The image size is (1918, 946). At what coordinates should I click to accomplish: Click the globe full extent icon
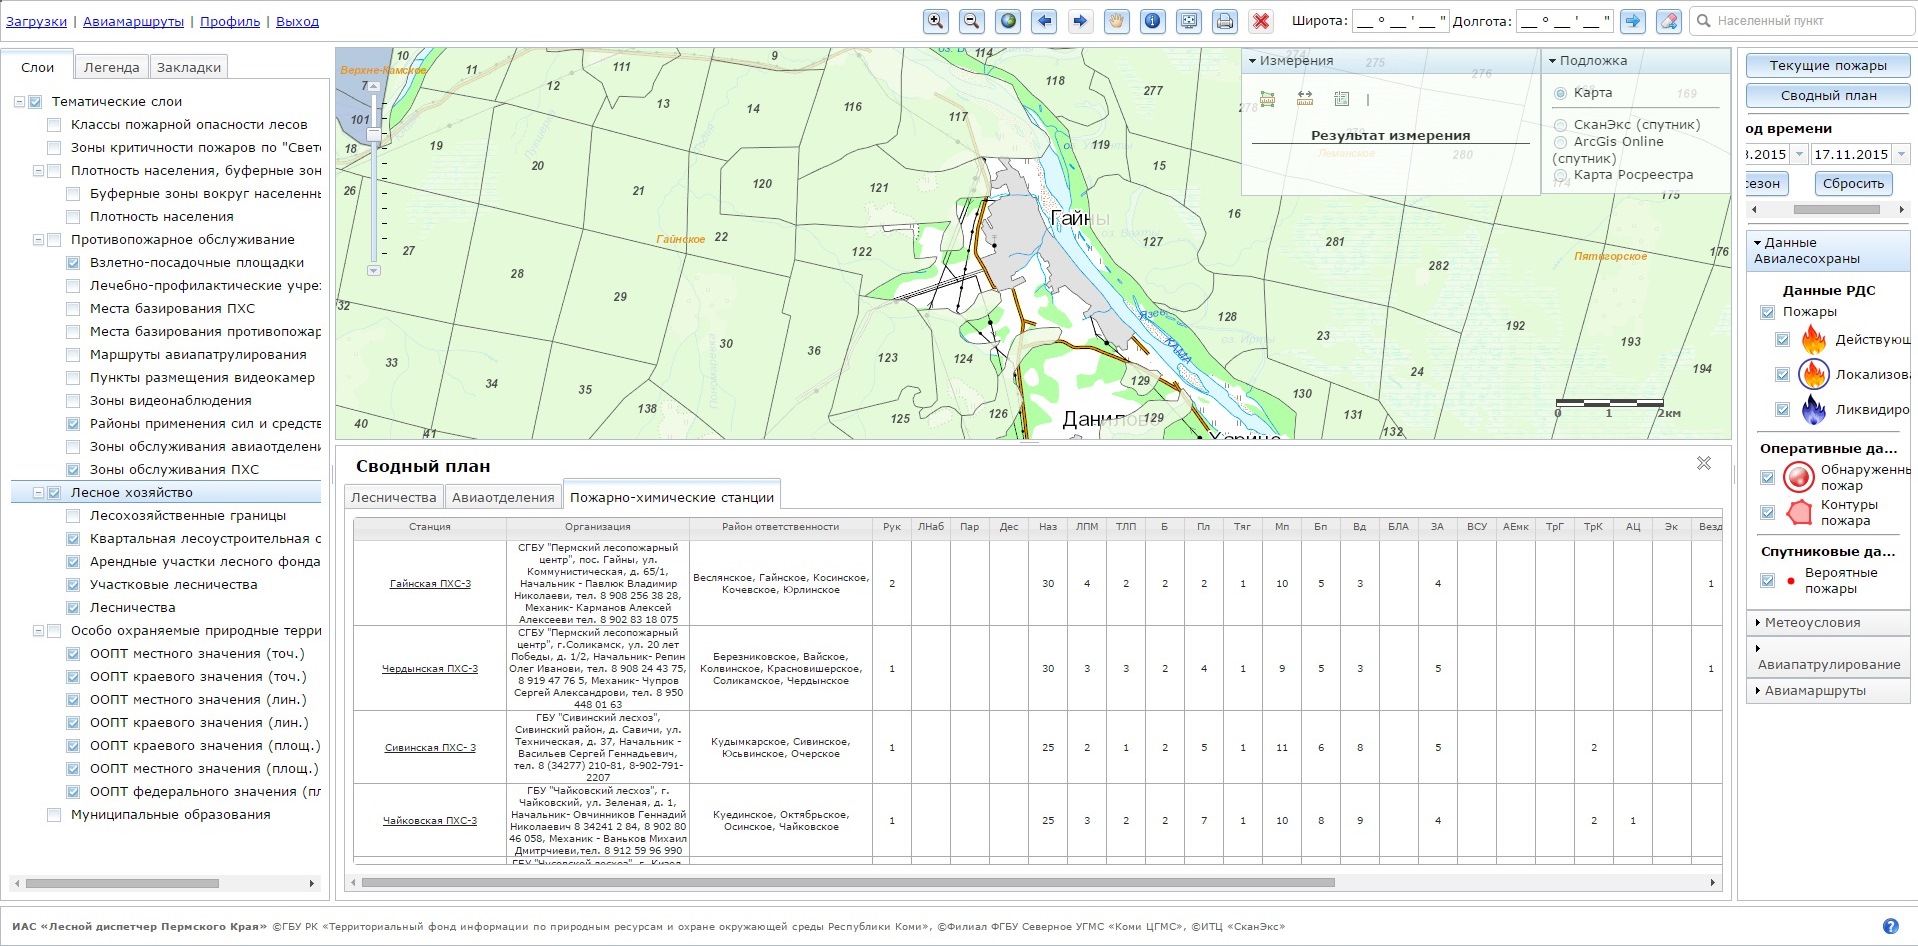[x=1008, y=21]
